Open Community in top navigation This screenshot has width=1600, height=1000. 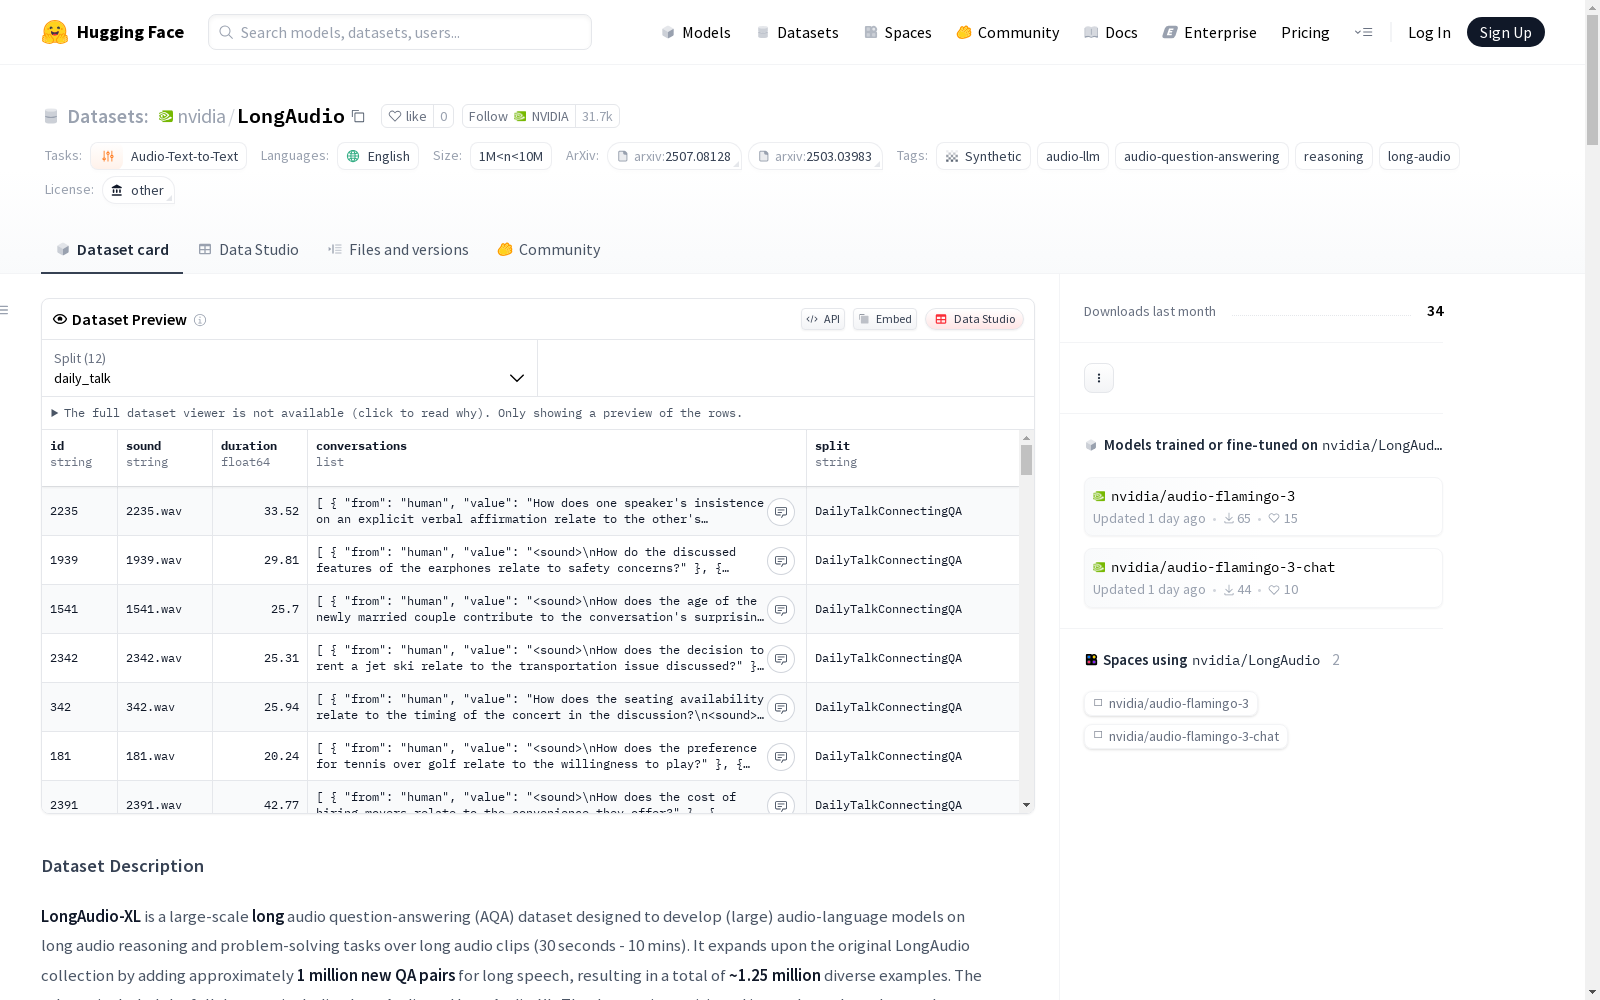[x=1008, y=32]
